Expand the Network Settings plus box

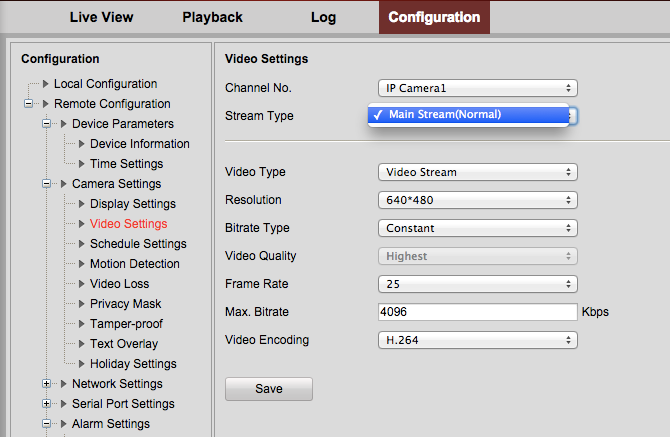click(x=47, y=384)
